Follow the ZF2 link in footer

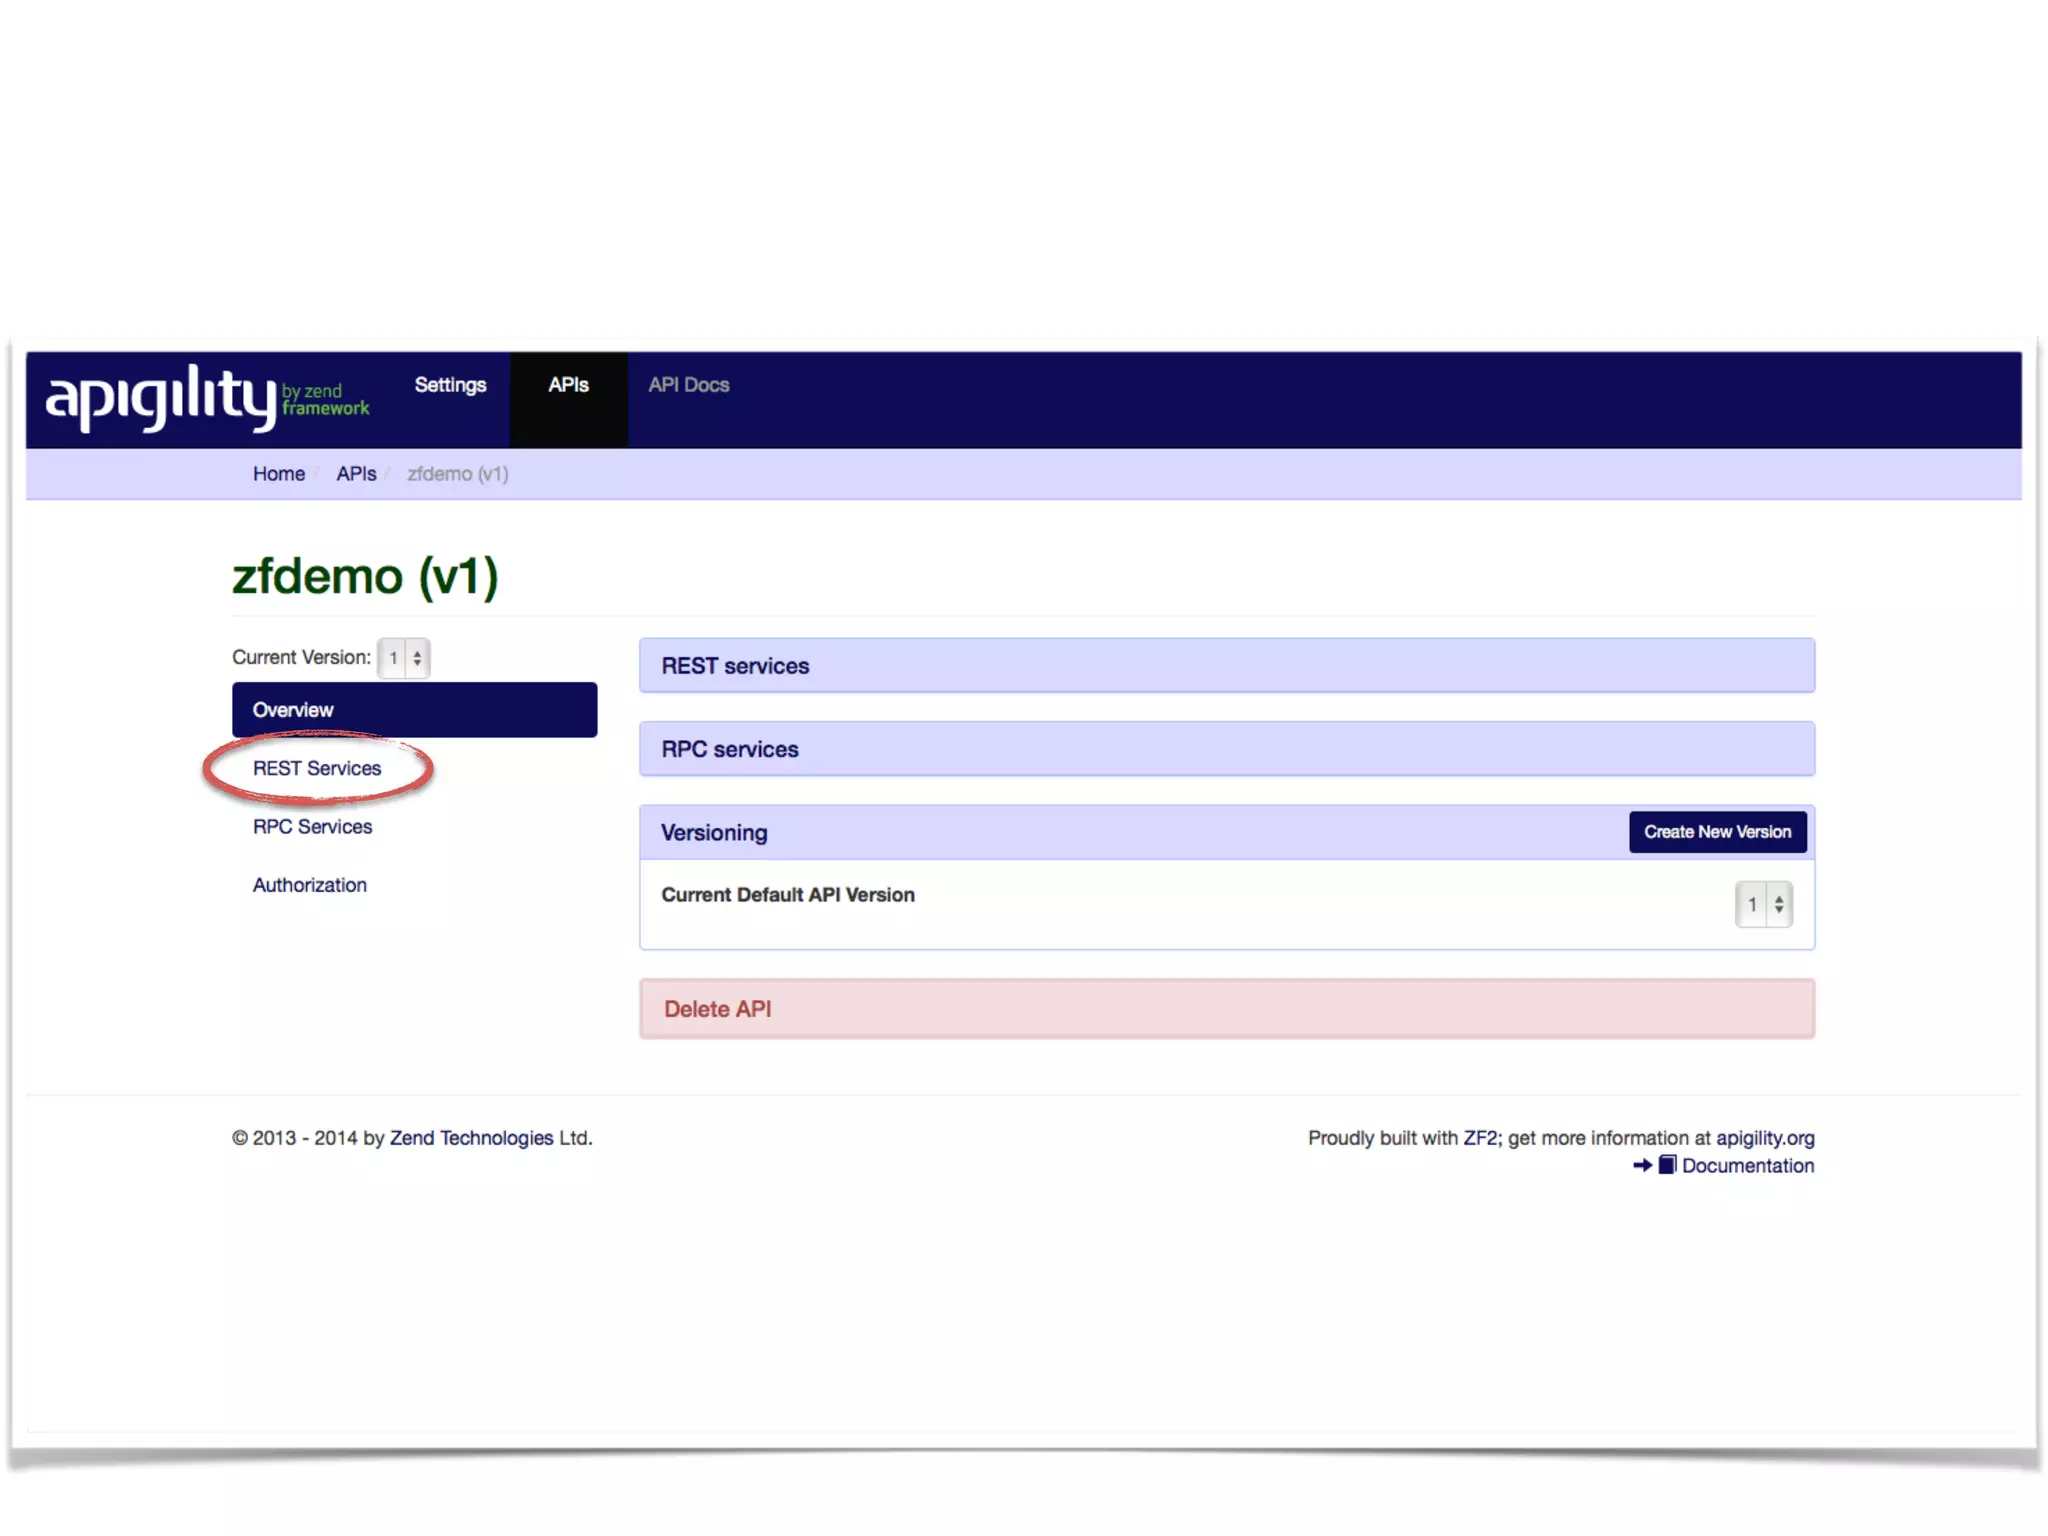point(1480,1138)
